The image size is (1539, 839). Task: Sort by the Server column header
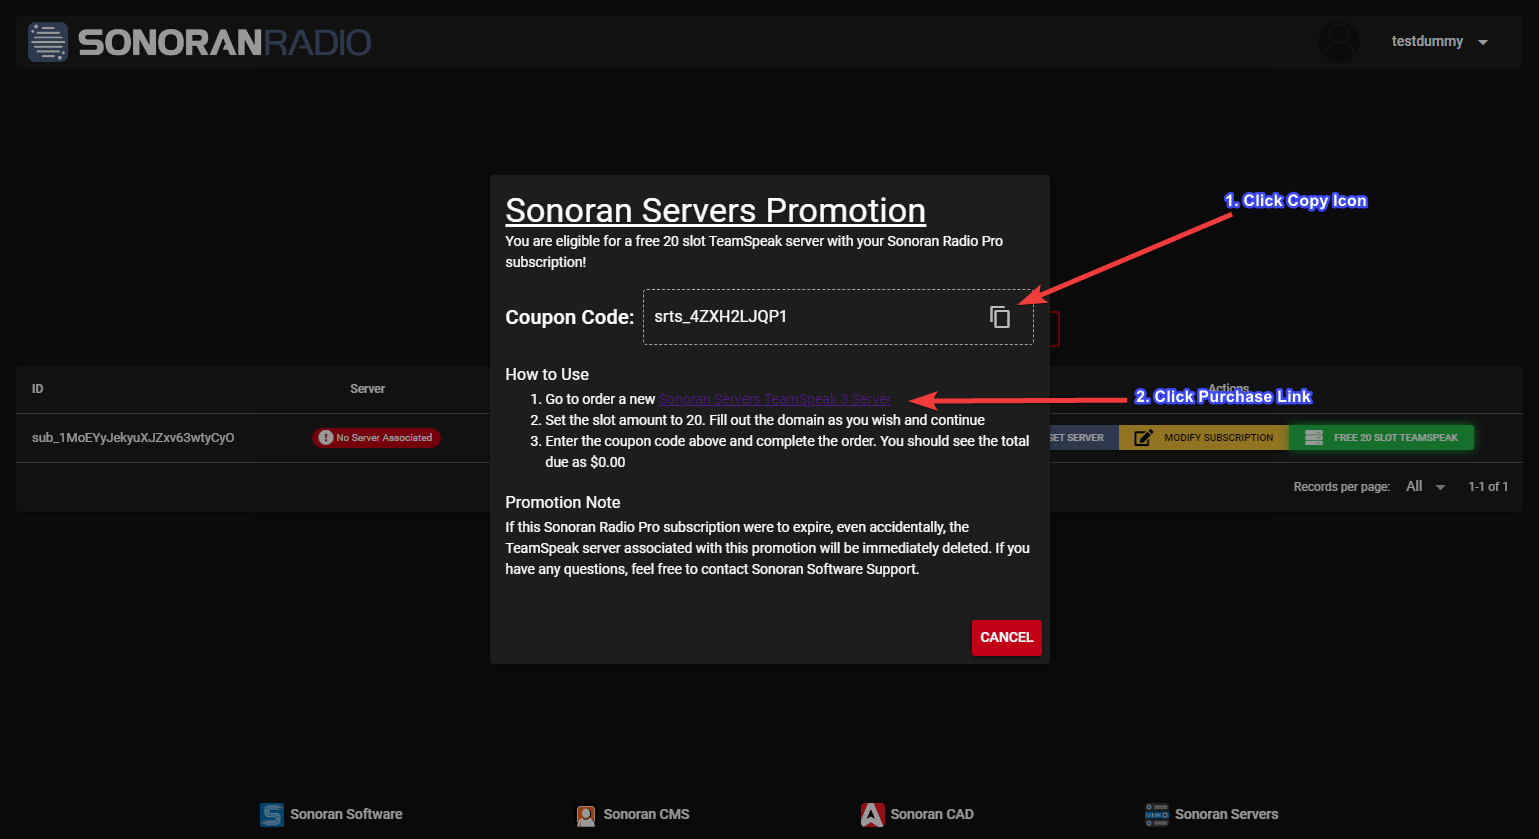click(x=367, y=389)
